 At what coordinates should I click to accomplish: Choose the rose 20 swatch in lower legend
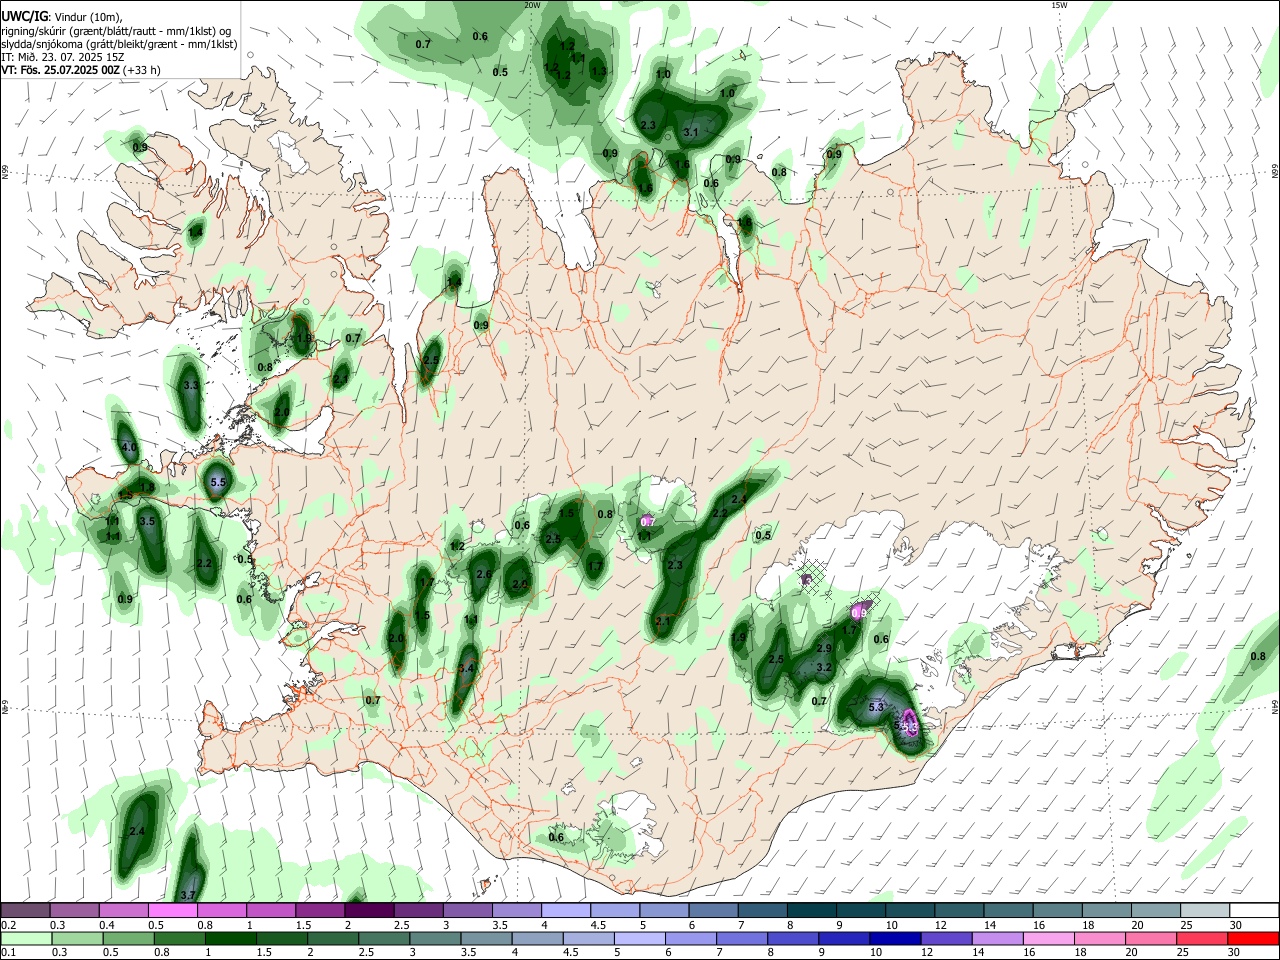(x=1151, y=938)
